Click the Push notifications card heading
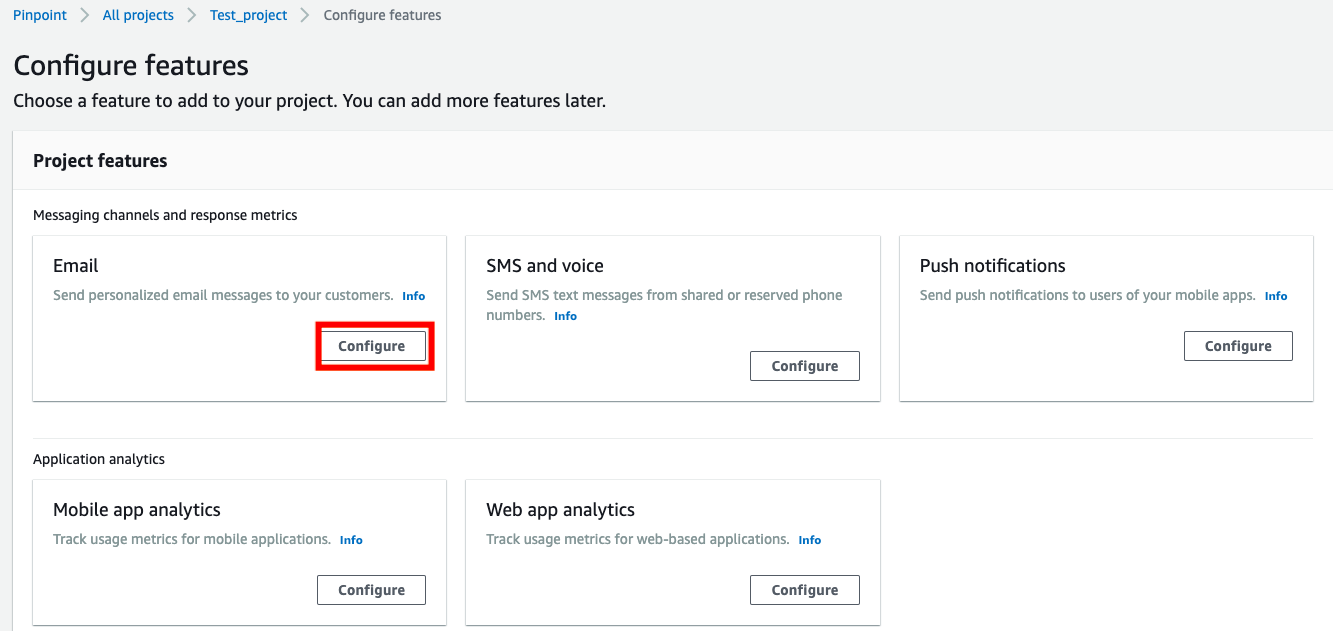Image resolution: width=1333 pixels, height=631 pixels. point(992,266)
